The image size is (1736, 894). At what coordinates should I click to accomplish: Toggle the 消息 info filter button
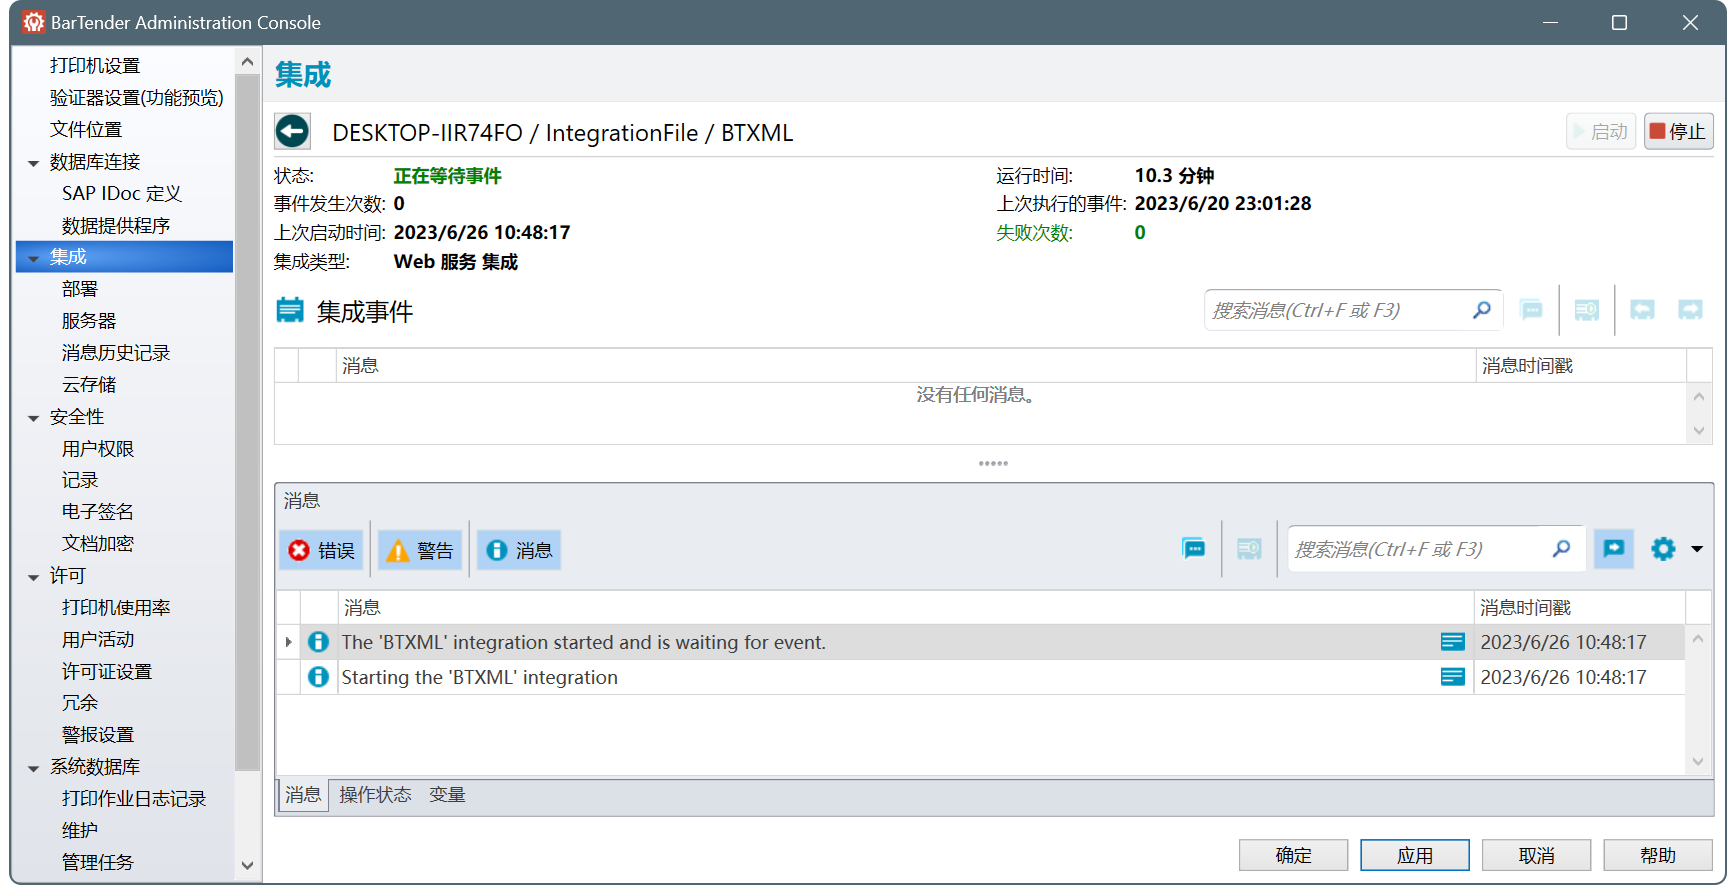[x=519, y=550]
